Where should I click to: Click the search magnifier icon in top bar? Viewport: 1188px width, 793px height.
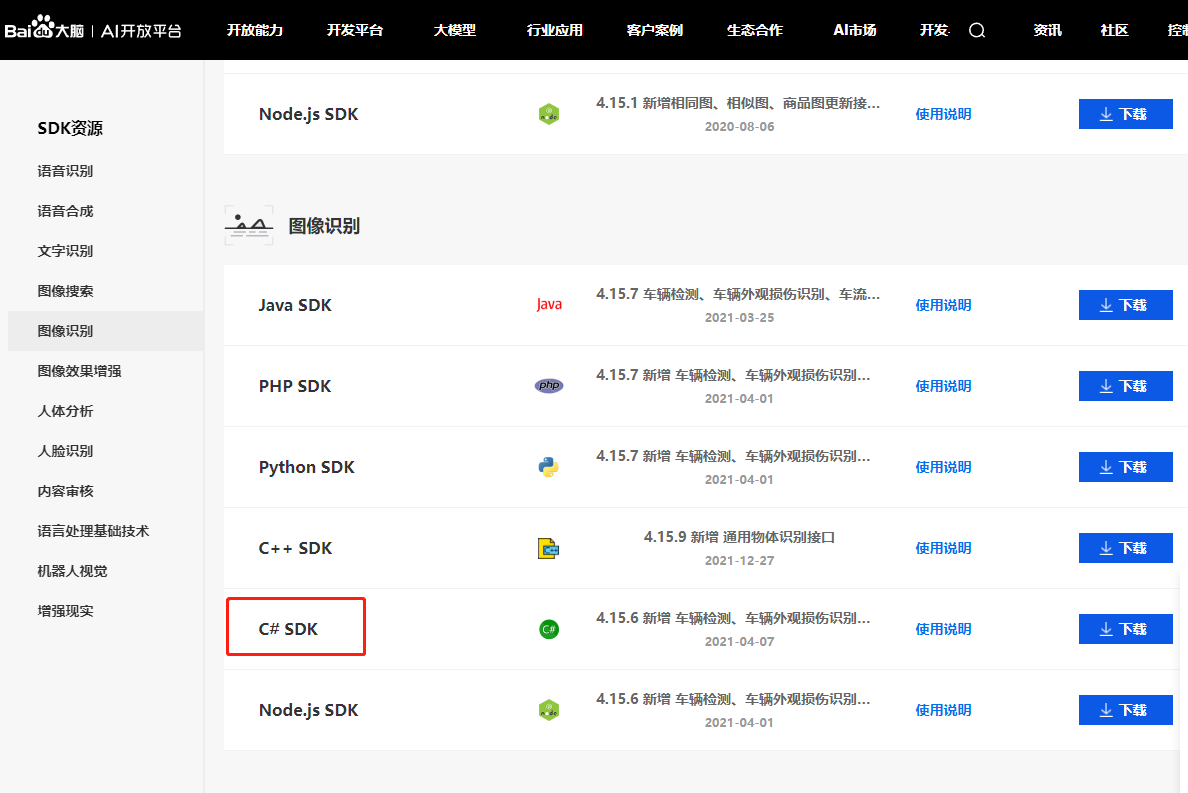(977, 30)
